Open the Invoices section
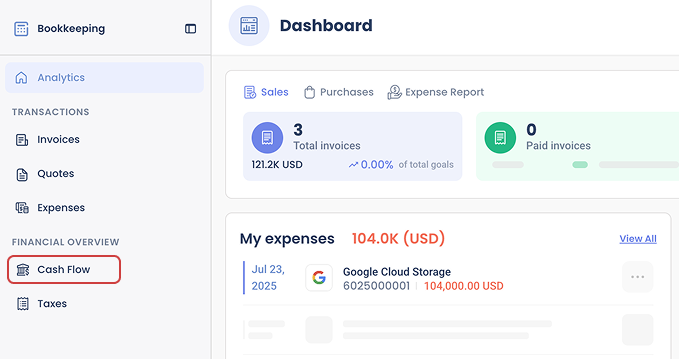679x360 pixels. pyautogui.click(x=58, y=139)
